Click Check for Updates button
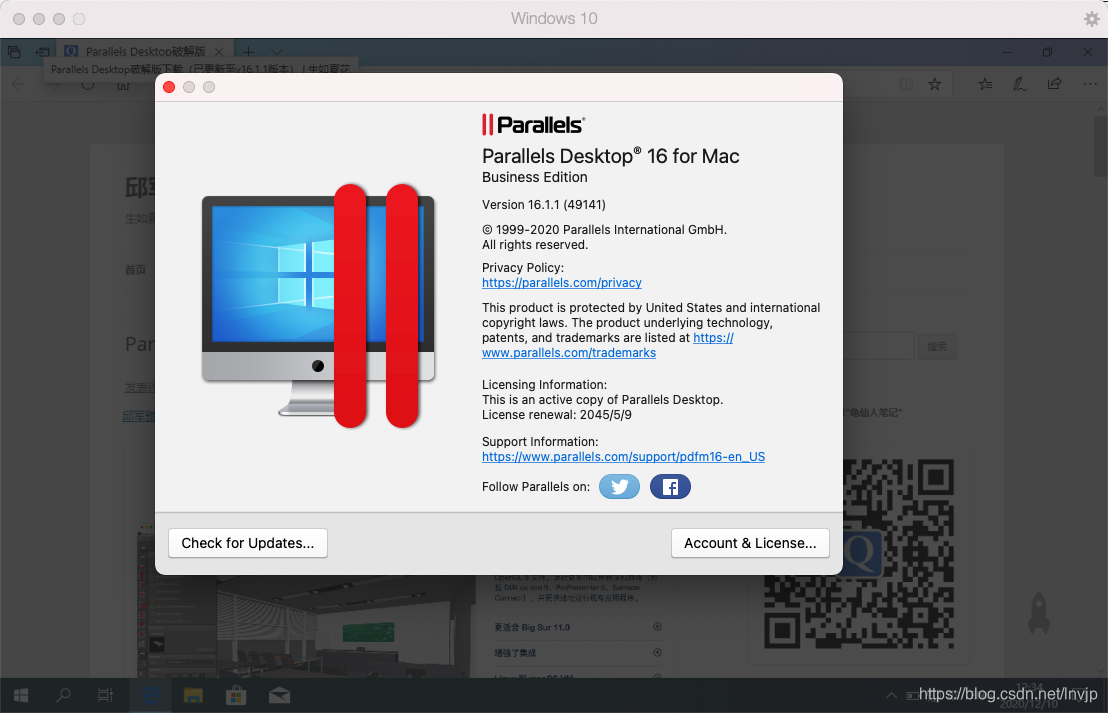Viewport: 1108px width, 713px height. tap(247, 543)
